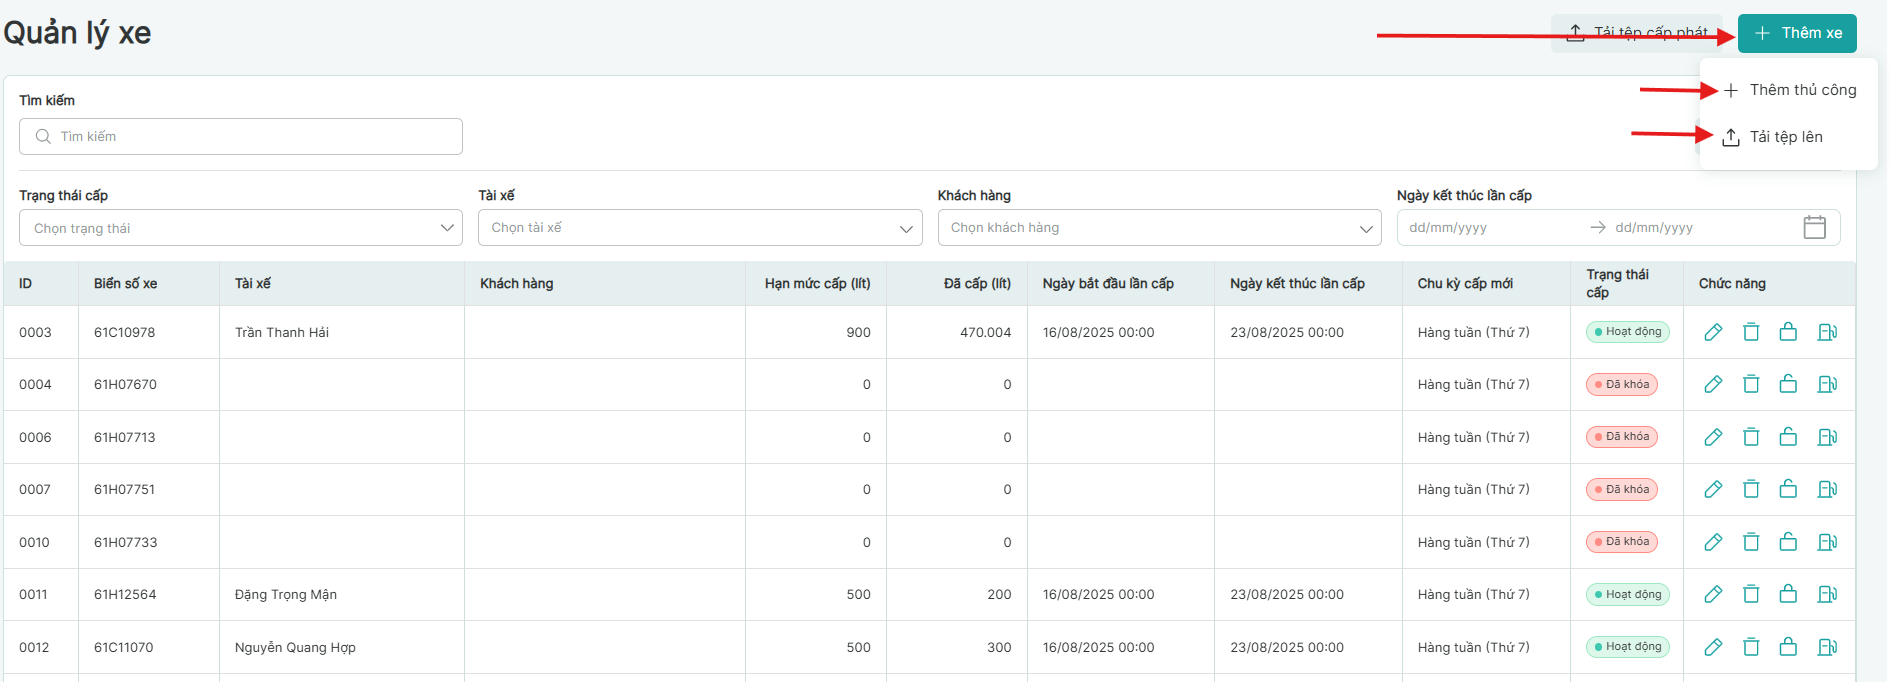Click the calendar icon in the date filter
This screenshot has height=682, width=1891.
(x=1814, y=228)
